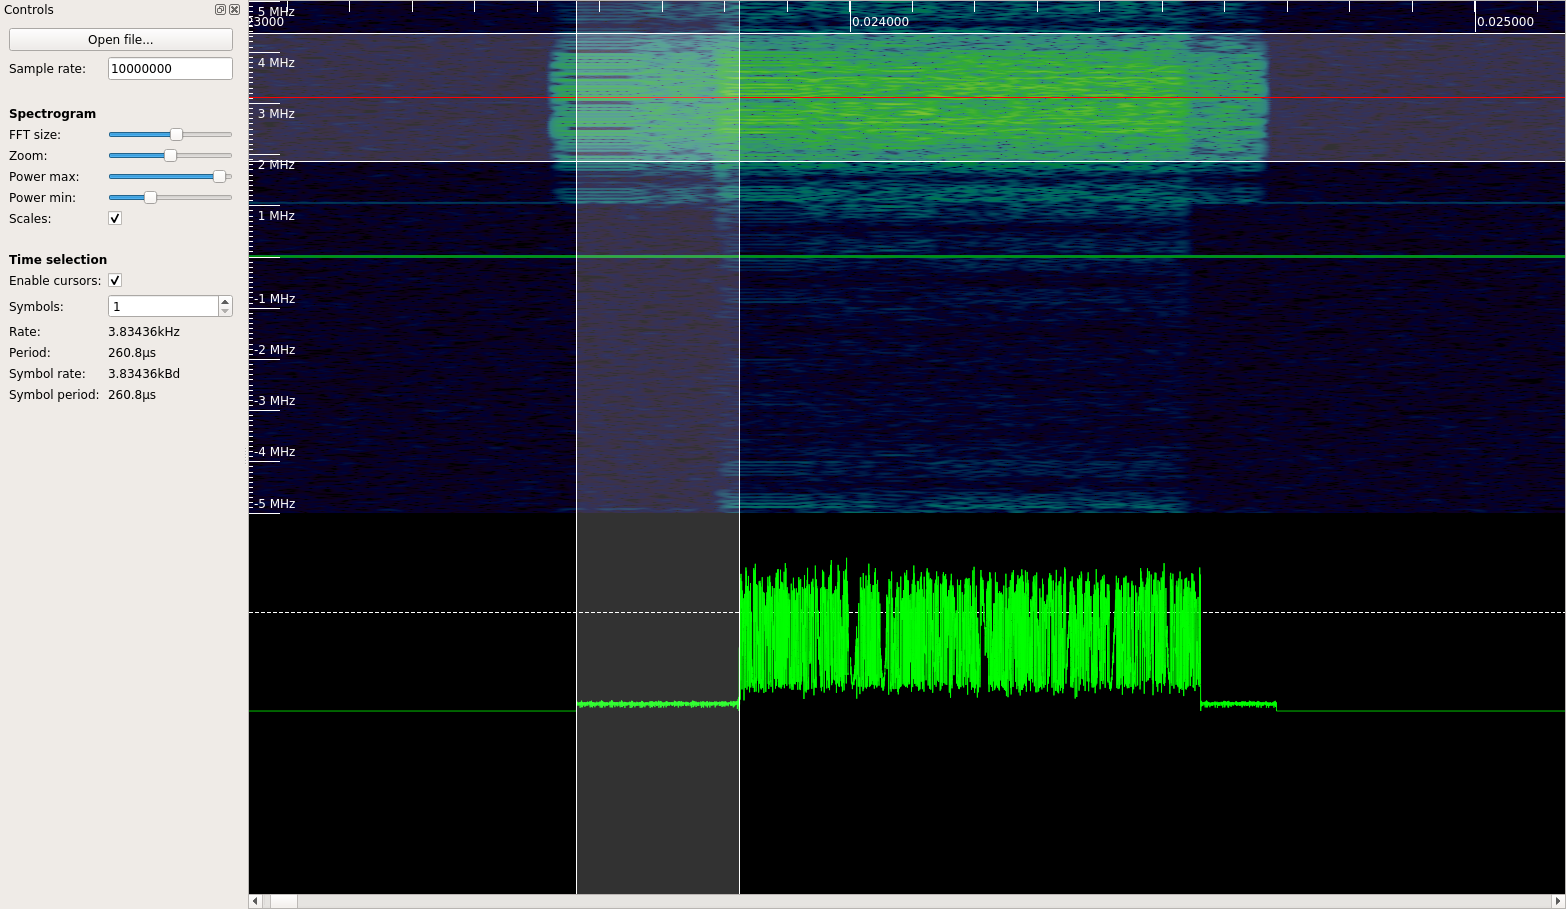Viewport: 1566px width, 909px height.
Task: Close the Controls dock panel
Action: click(x=234, y=10)
